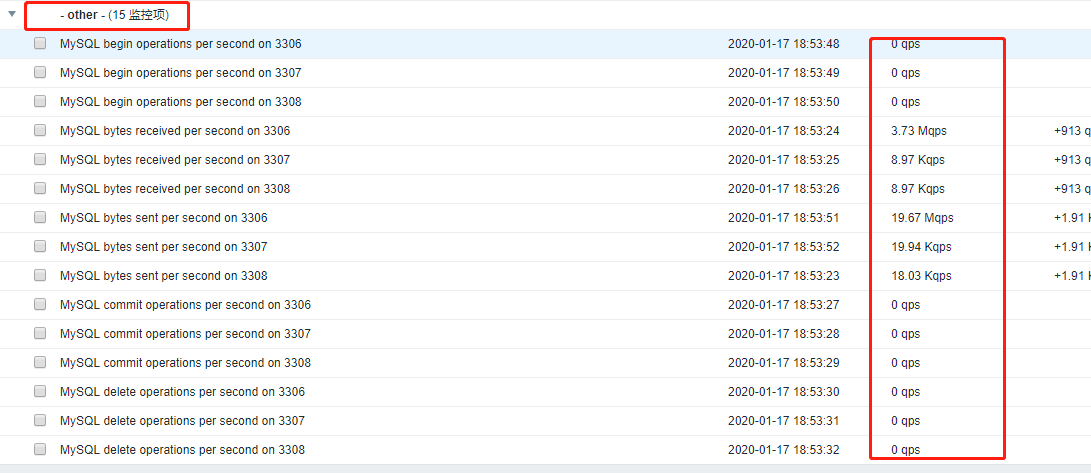Click timestamp 2020-01-17 18:53:52
The image size is (1091, 473).
tap(783, 247)
